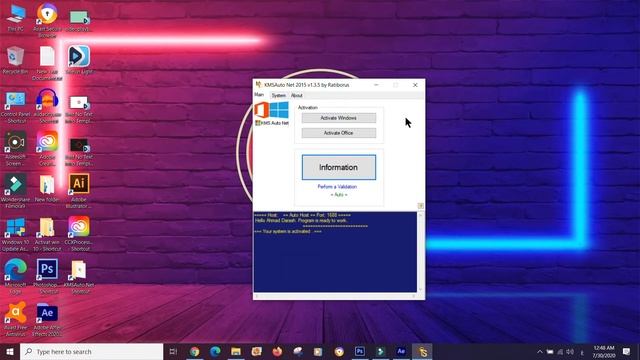Click the = Auto = link
This screenshot has height=360, width=640.
(339, 195)
